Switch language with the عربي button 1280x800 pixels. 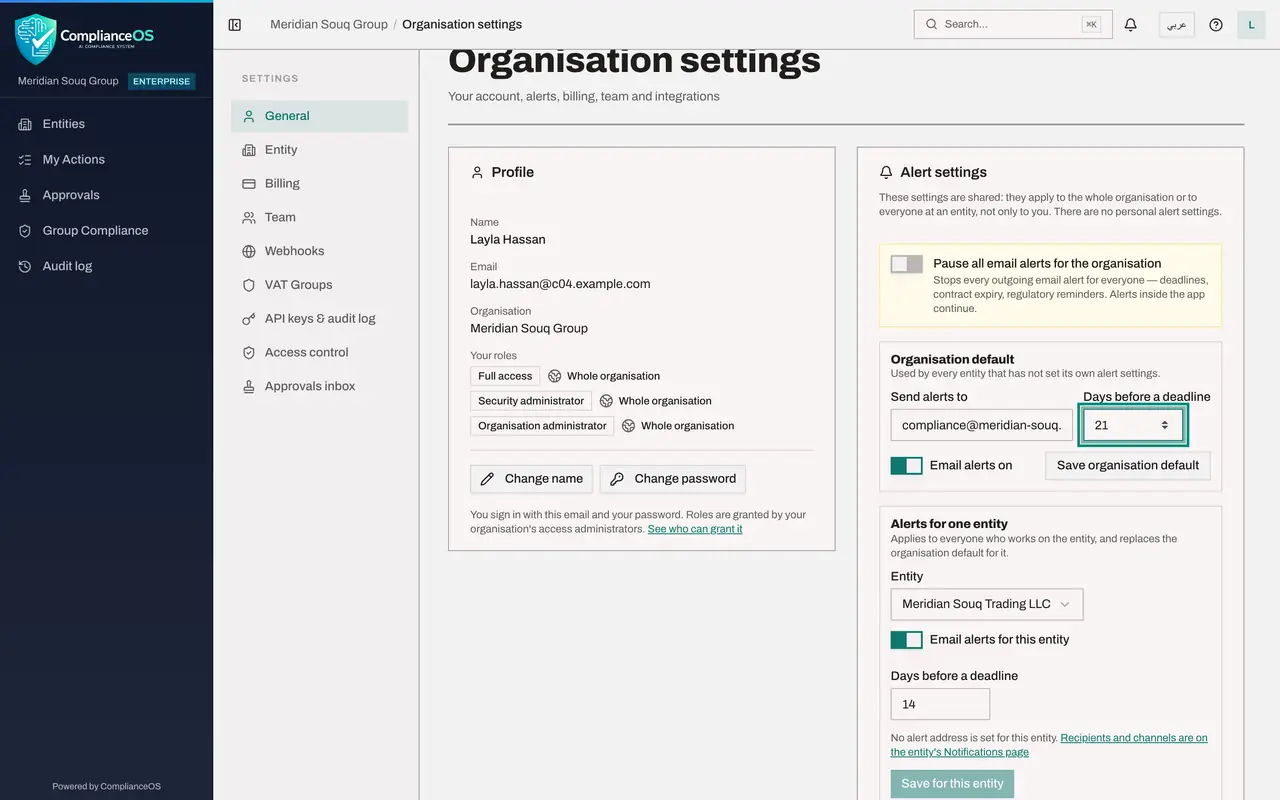(x=1177, y=24)
